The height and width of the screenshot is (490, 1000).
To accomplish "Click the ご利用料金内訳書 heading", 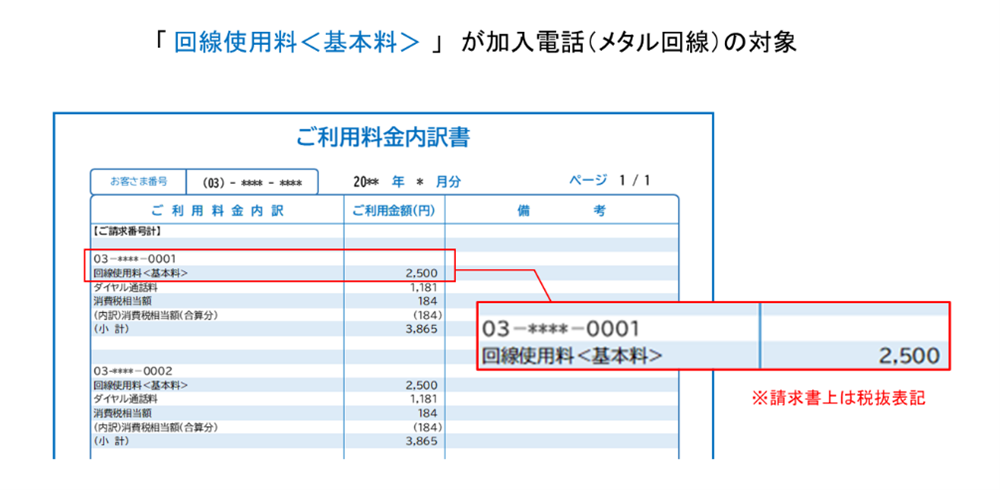I will [x=383, y=138].
